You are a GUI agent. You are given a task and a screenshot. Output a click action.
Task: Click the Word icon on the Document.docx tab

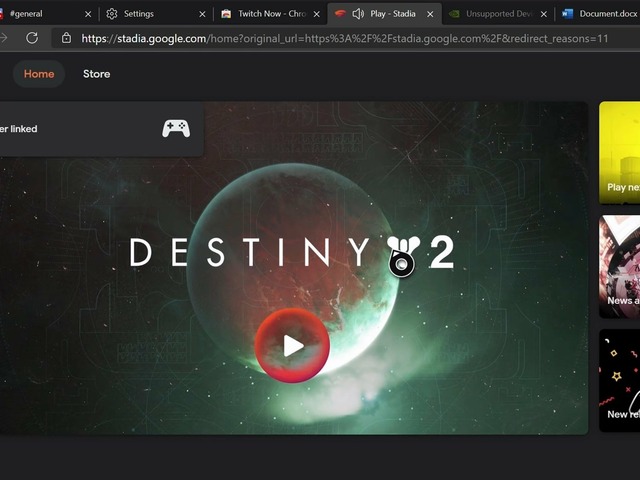click(x=568, y=14)
